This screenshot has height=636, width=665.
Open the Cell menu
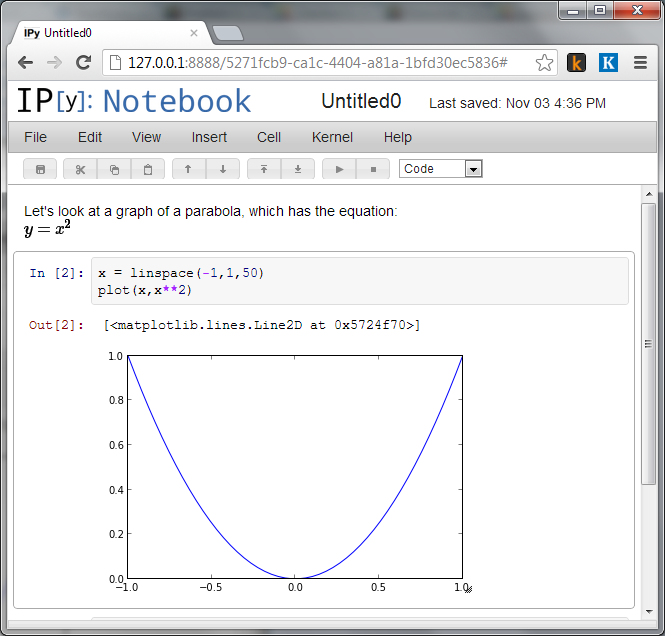point(269,137)
